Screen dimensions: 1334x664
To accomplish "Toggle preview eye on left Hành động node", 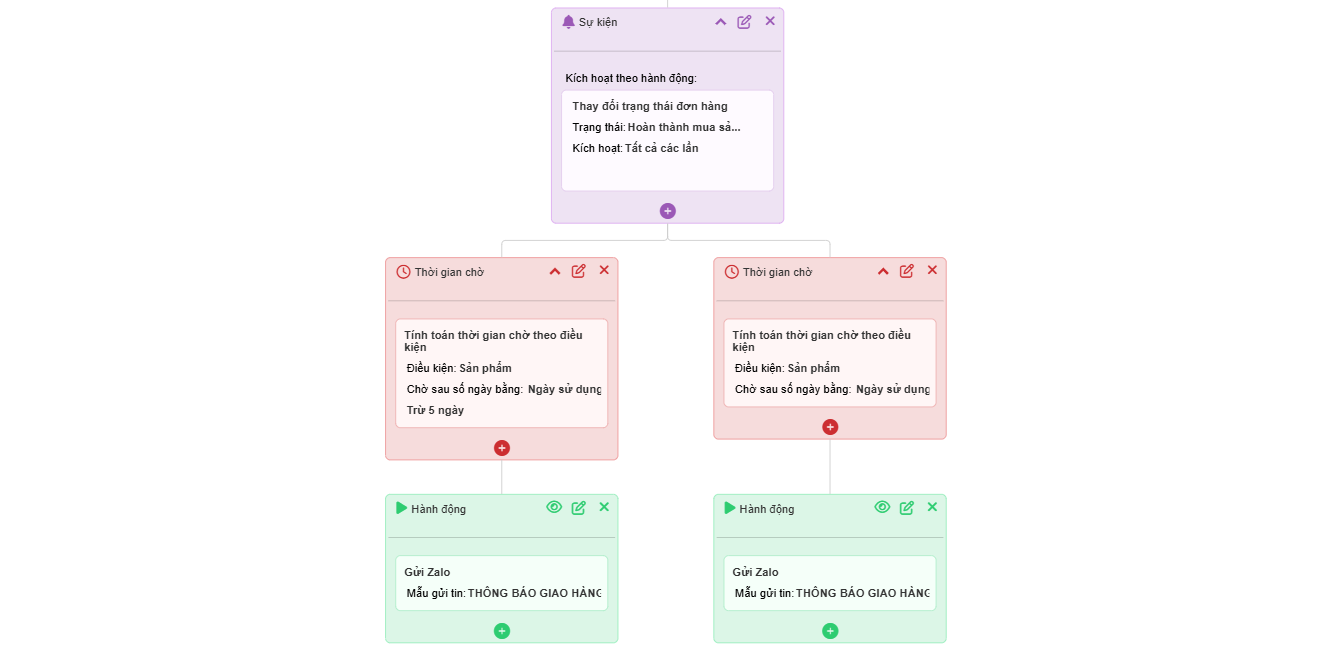I will (554, 507).
